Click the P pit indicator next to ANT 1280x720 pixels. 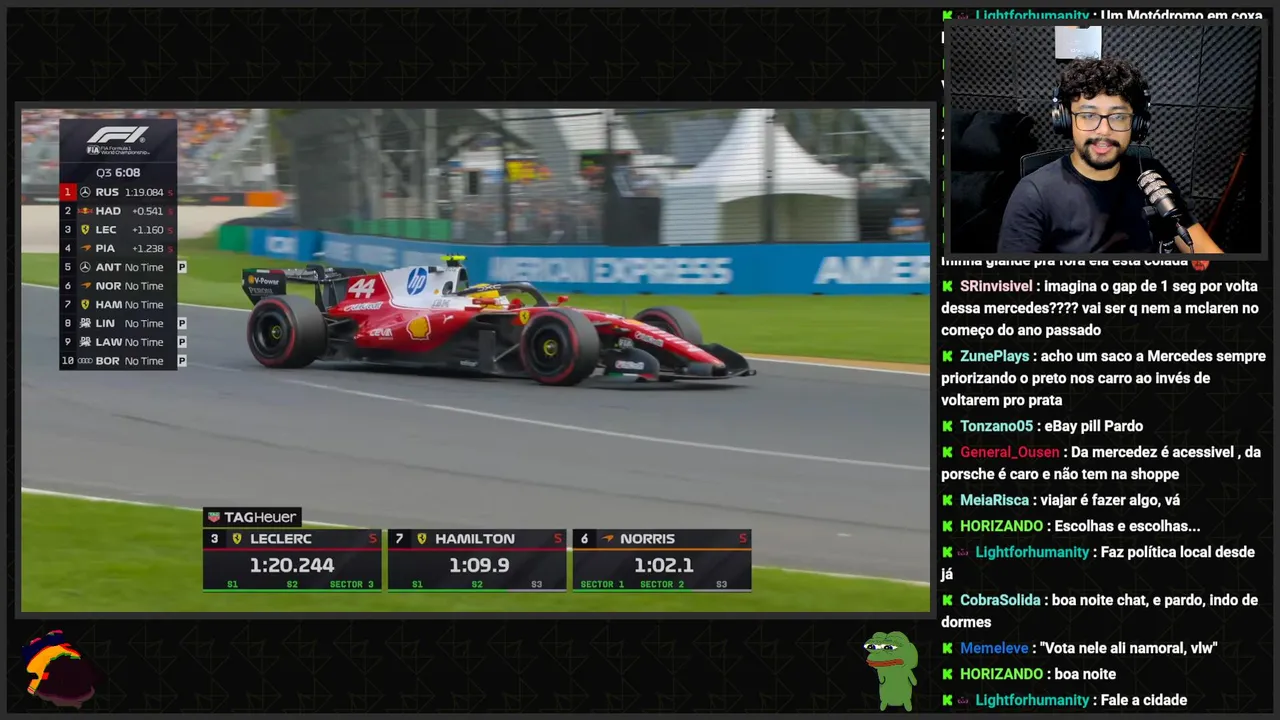tap(182, 267)
